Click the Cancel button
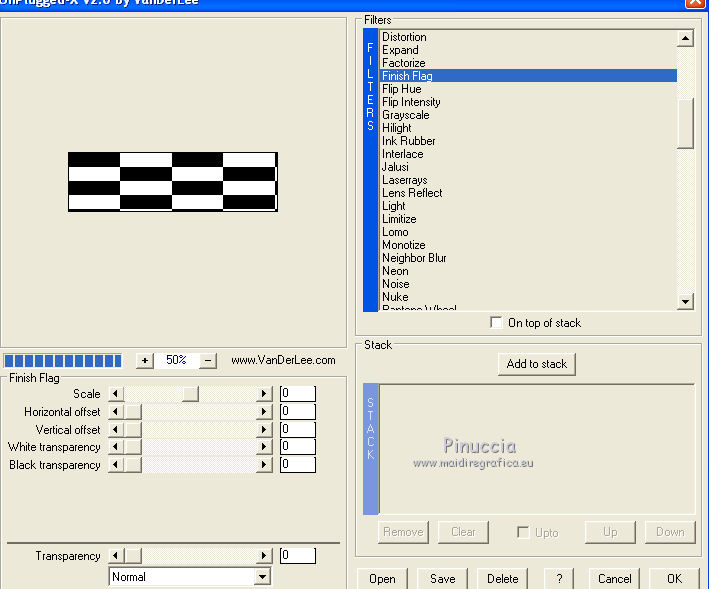 [614, 578]
